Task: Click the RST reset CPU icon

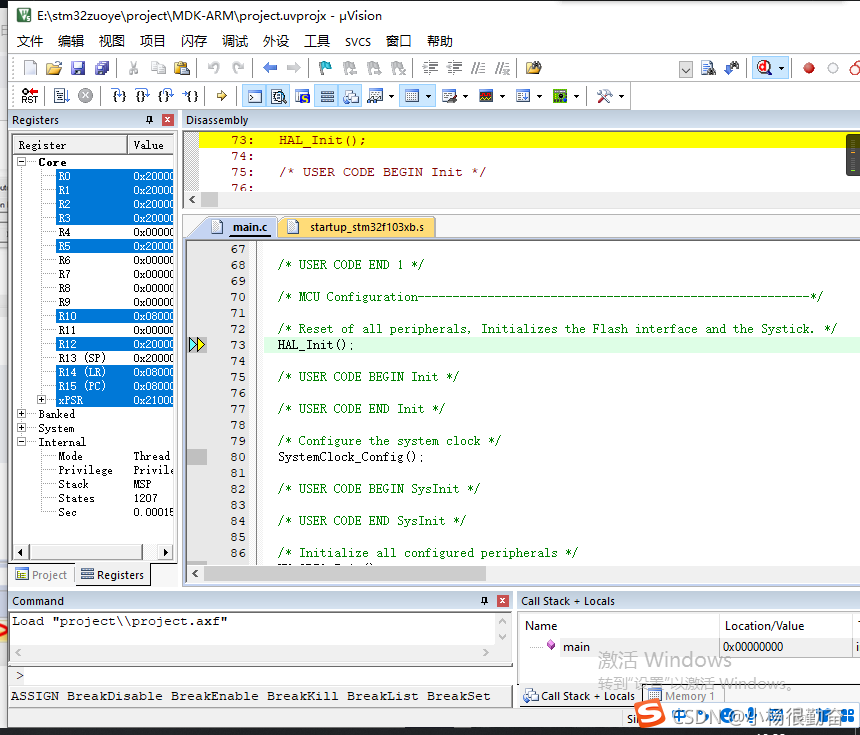Action: 30,96
